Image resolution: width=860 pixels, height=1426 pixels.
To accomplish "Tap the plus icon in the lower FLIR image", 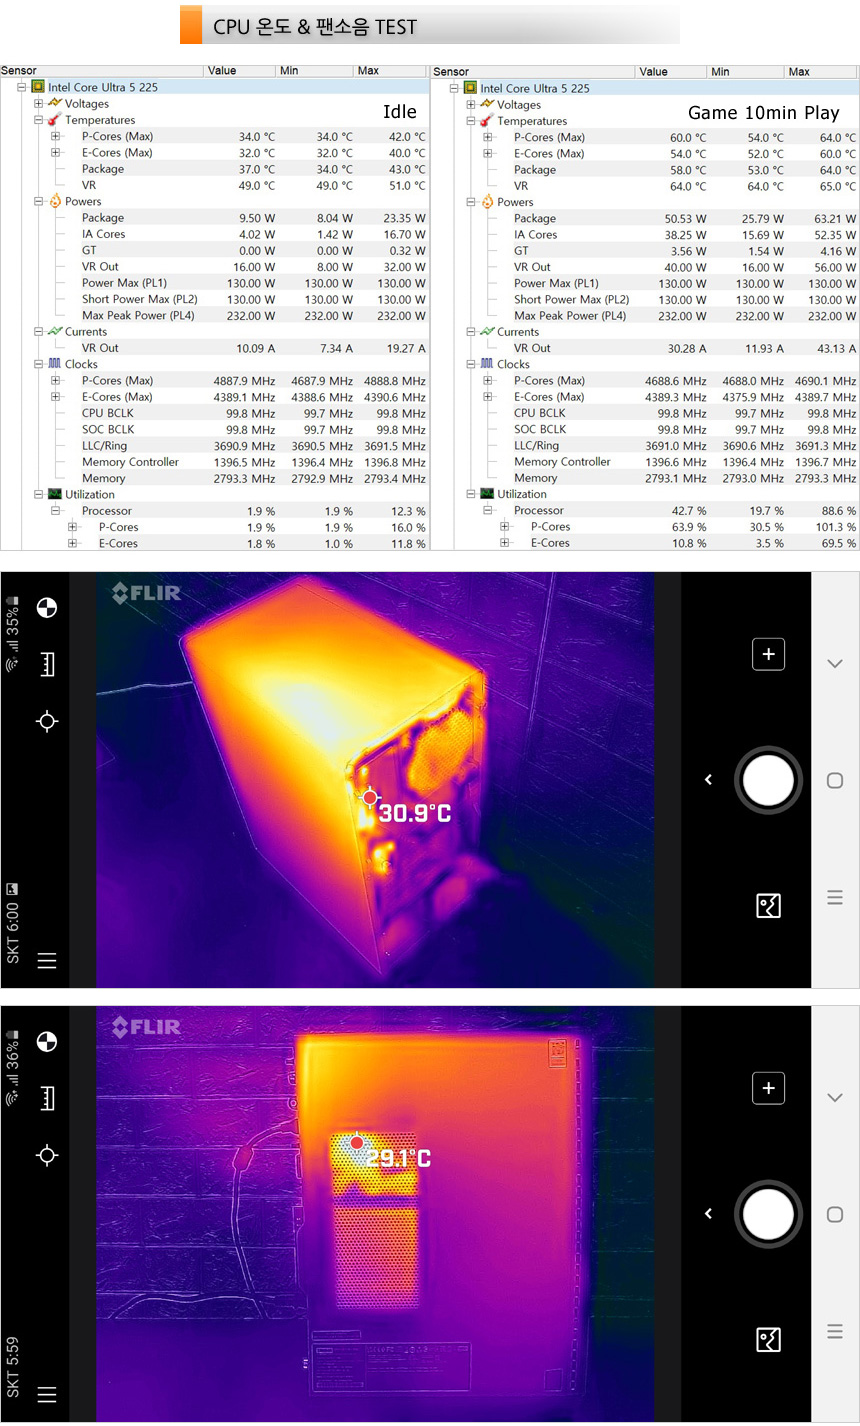I will pos(768,1088).
